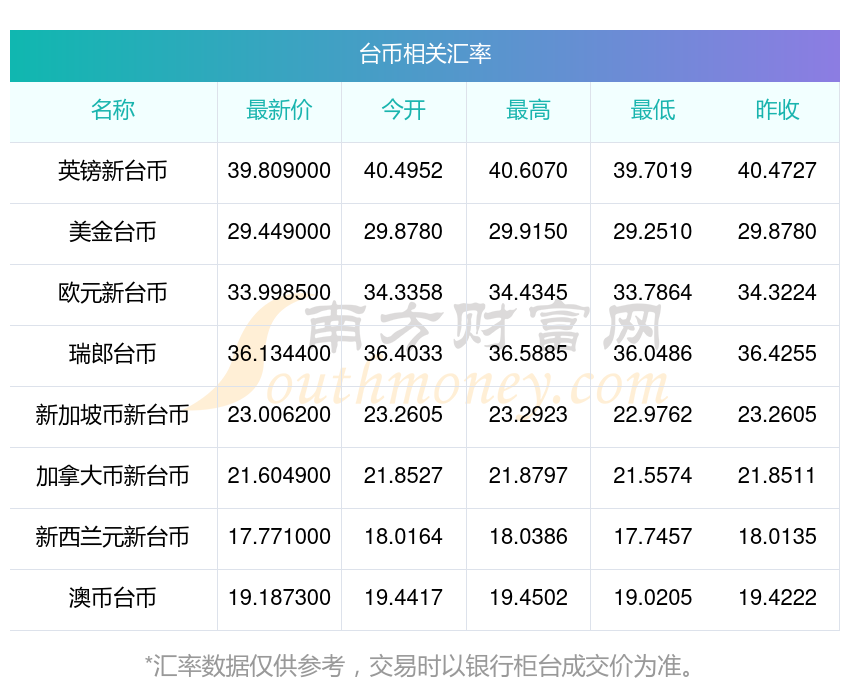
Task: Click the 汇率数据仅供参考 disclaimer footnote
Action: [x=419, y=666]
